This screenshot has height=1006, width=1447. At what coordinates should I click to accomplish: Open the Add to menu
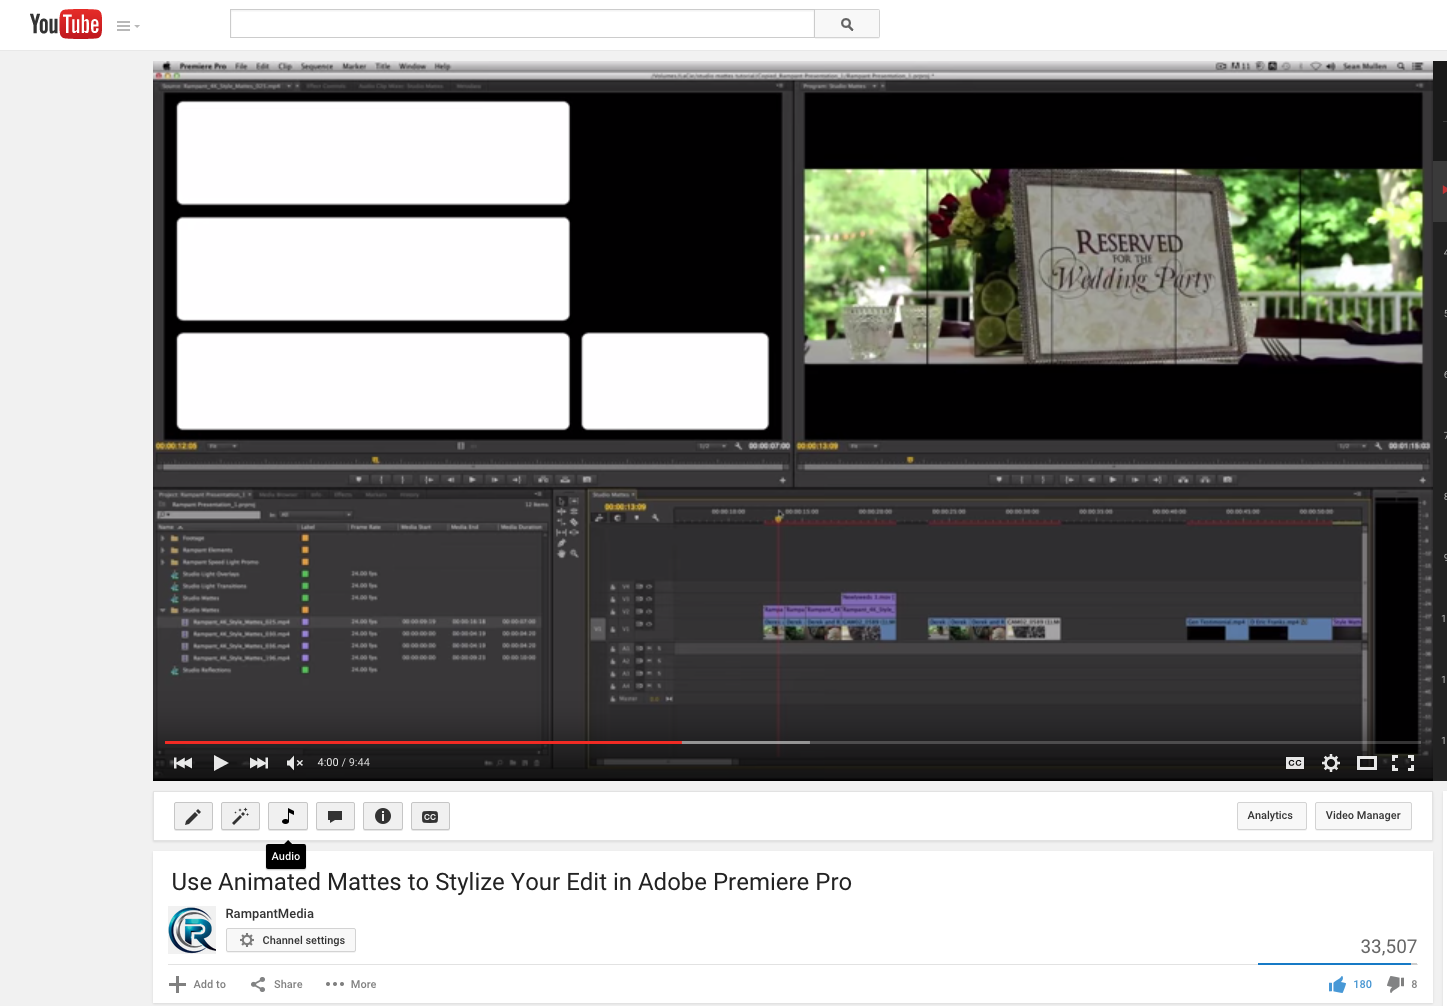[x=198, y=984]
